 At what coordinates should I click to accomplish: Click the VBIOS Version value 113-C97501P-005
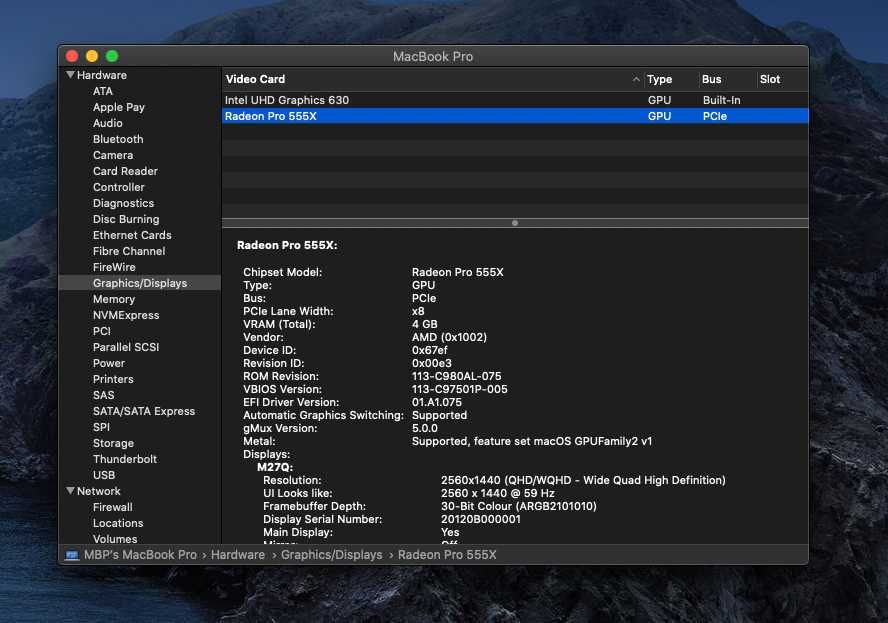point(460,389)
